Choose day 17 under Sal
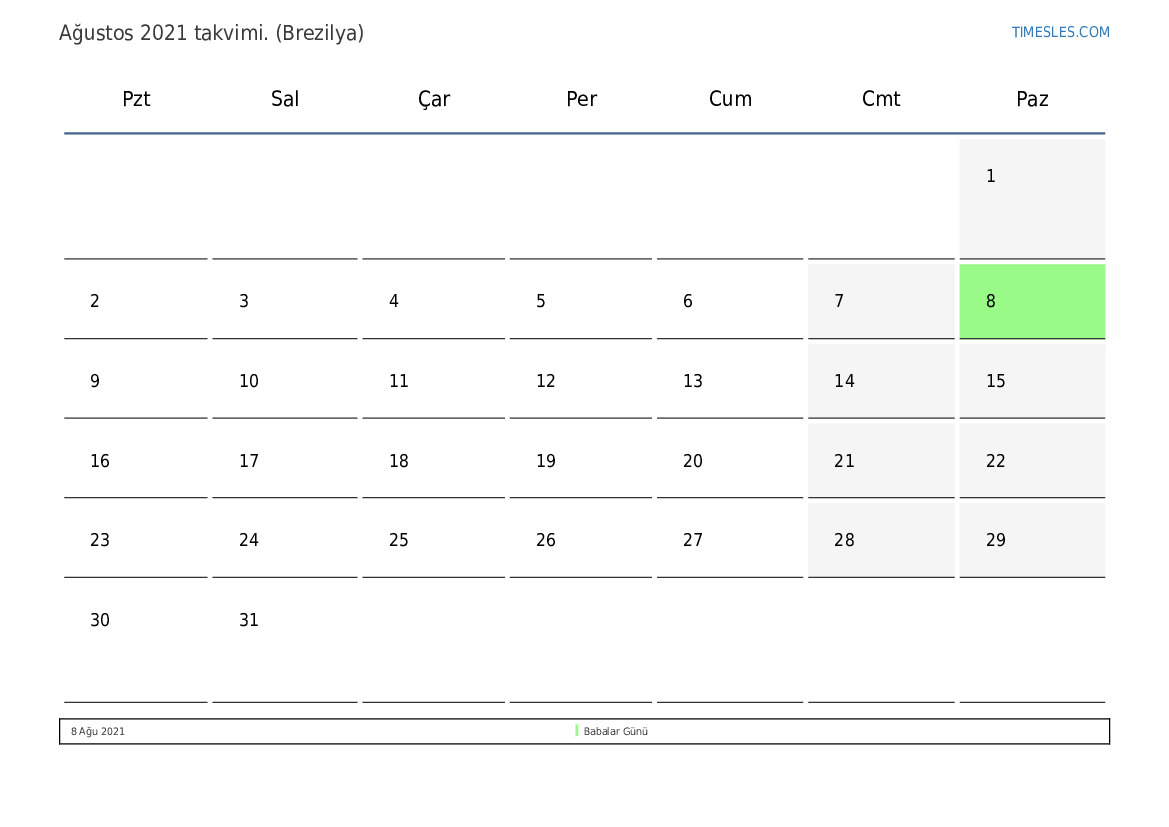Image resolution: width=1169 pixels, height=827 pixels. click(285, 460)
